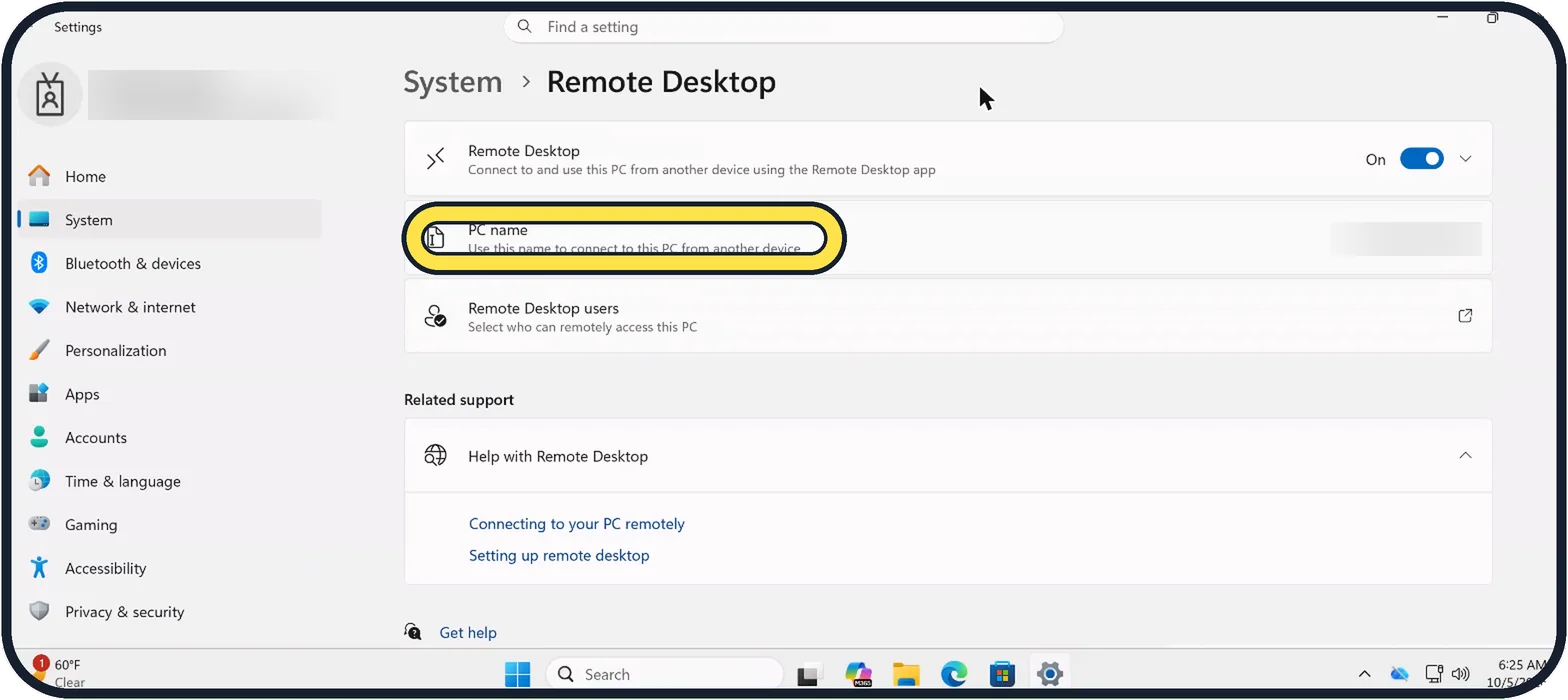The height and width of the screenshot is (700, 1568).
Task: Click the Find a setting search field
Action: [783, 27]
